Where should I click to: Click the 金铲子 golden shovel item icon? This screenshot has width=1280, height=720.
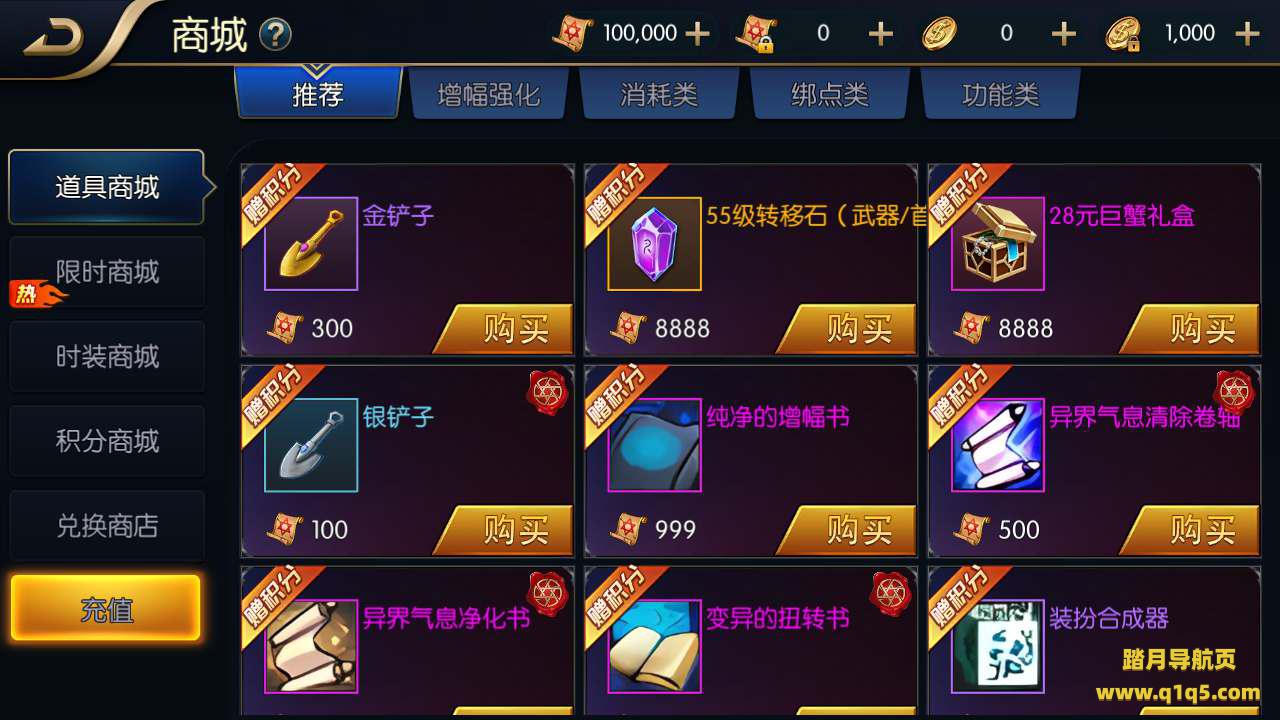[311, 244]
